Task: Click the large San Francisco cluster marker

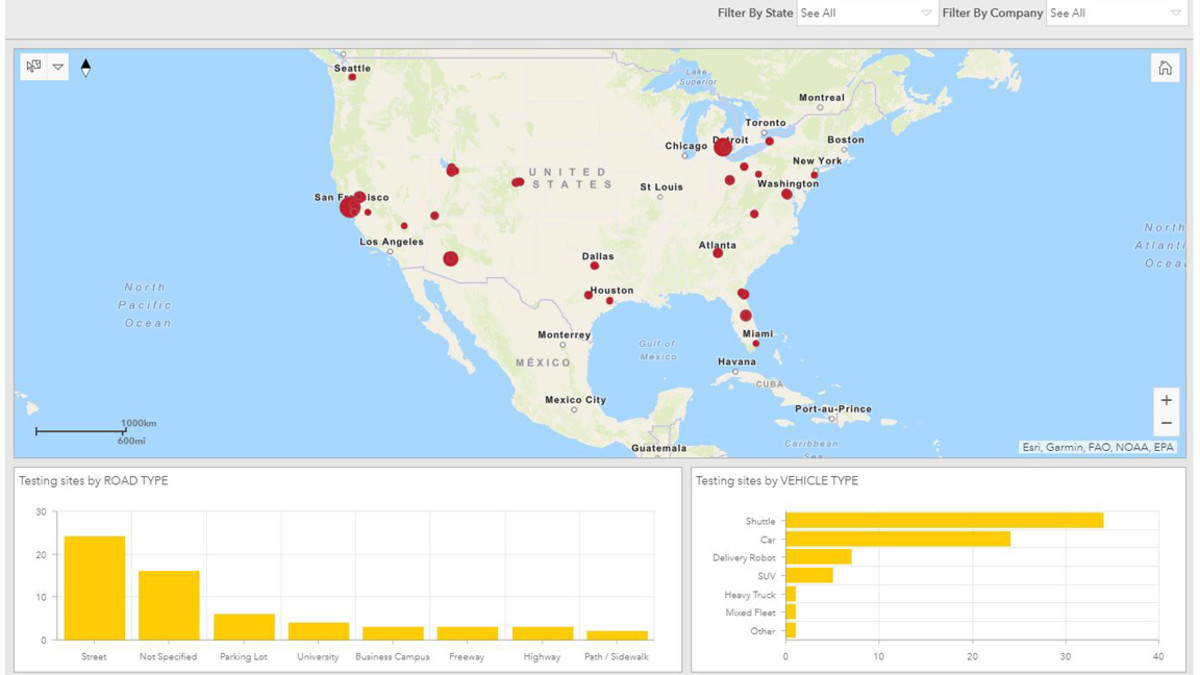Action: 350,208
